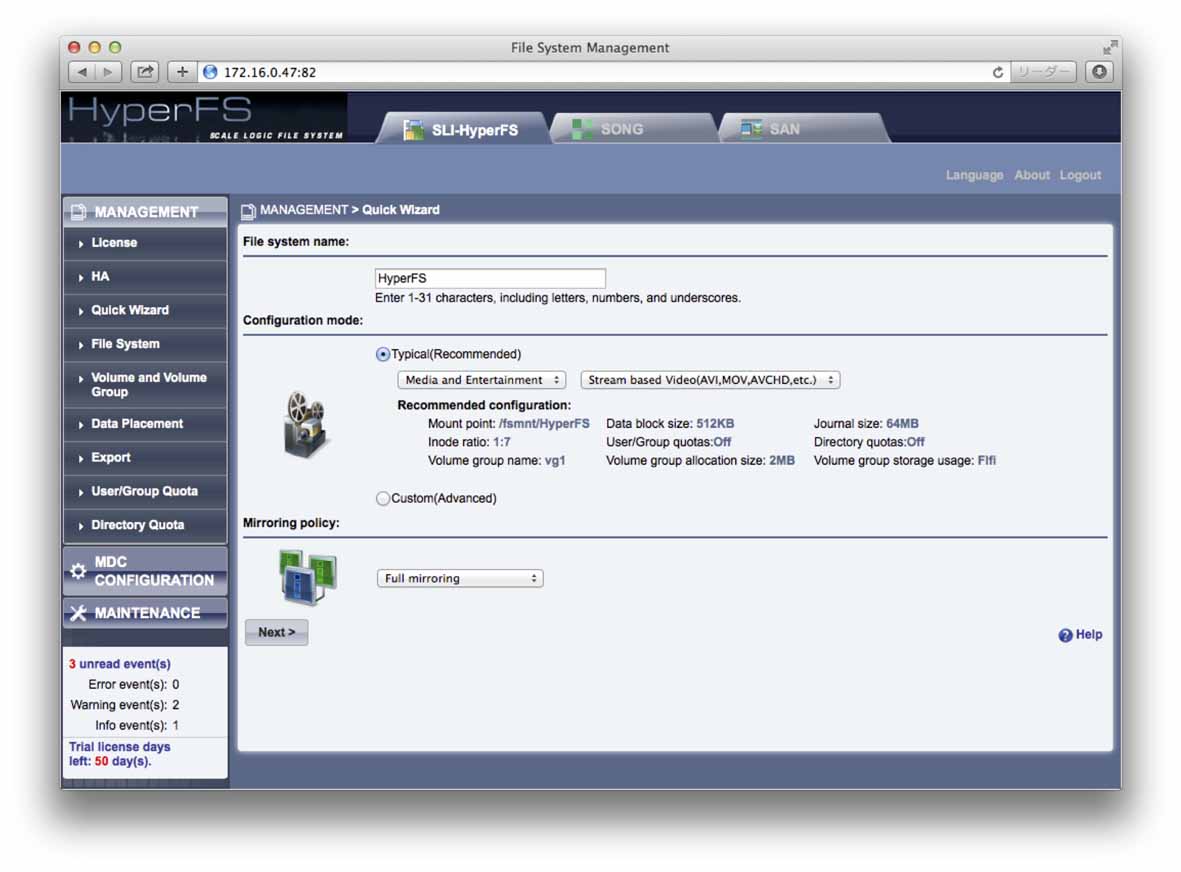1181x872 pixels.
Task: Click the browser address bar URL
Action: point(270,72)
